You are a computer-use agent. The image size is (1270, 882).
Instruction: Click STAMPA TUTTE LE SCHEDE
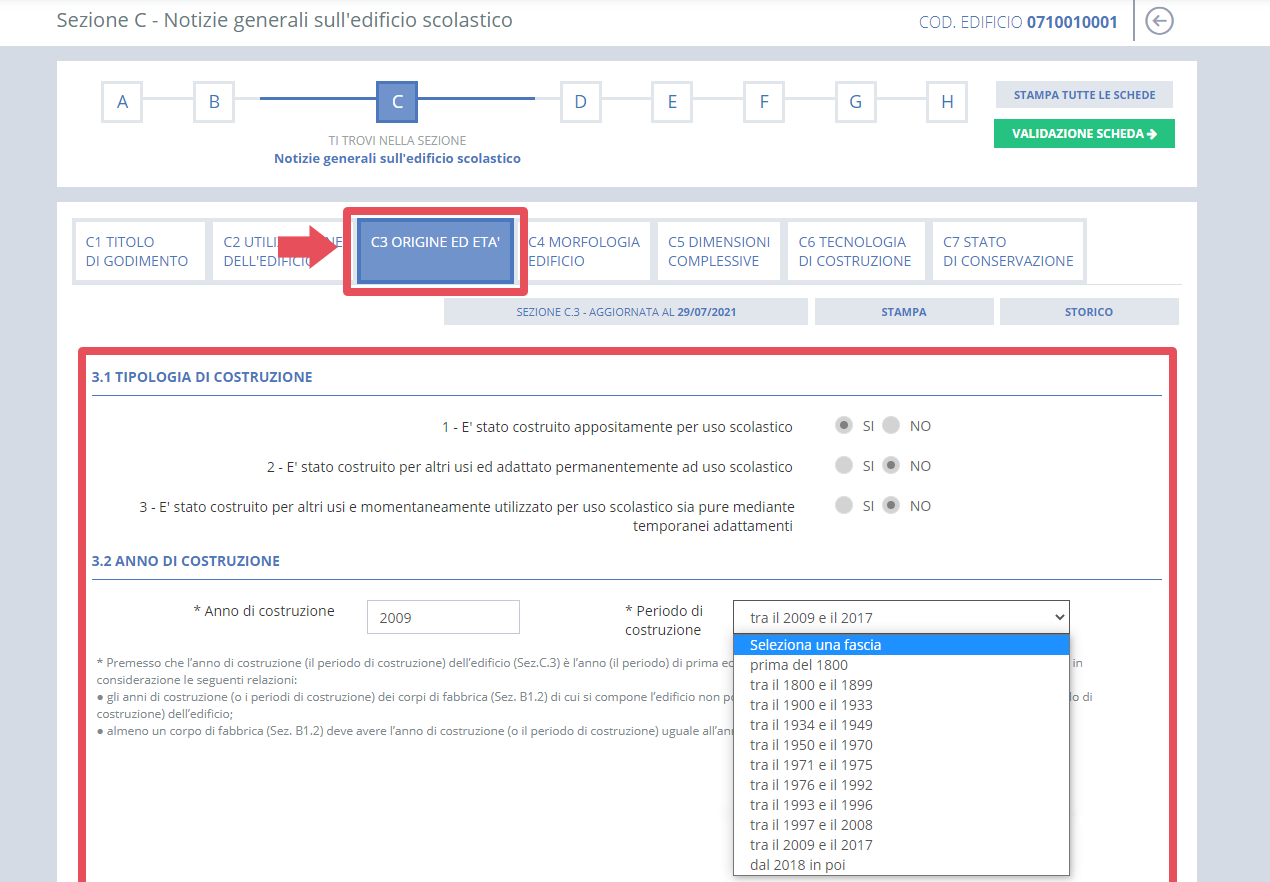tap(1084, 94)
